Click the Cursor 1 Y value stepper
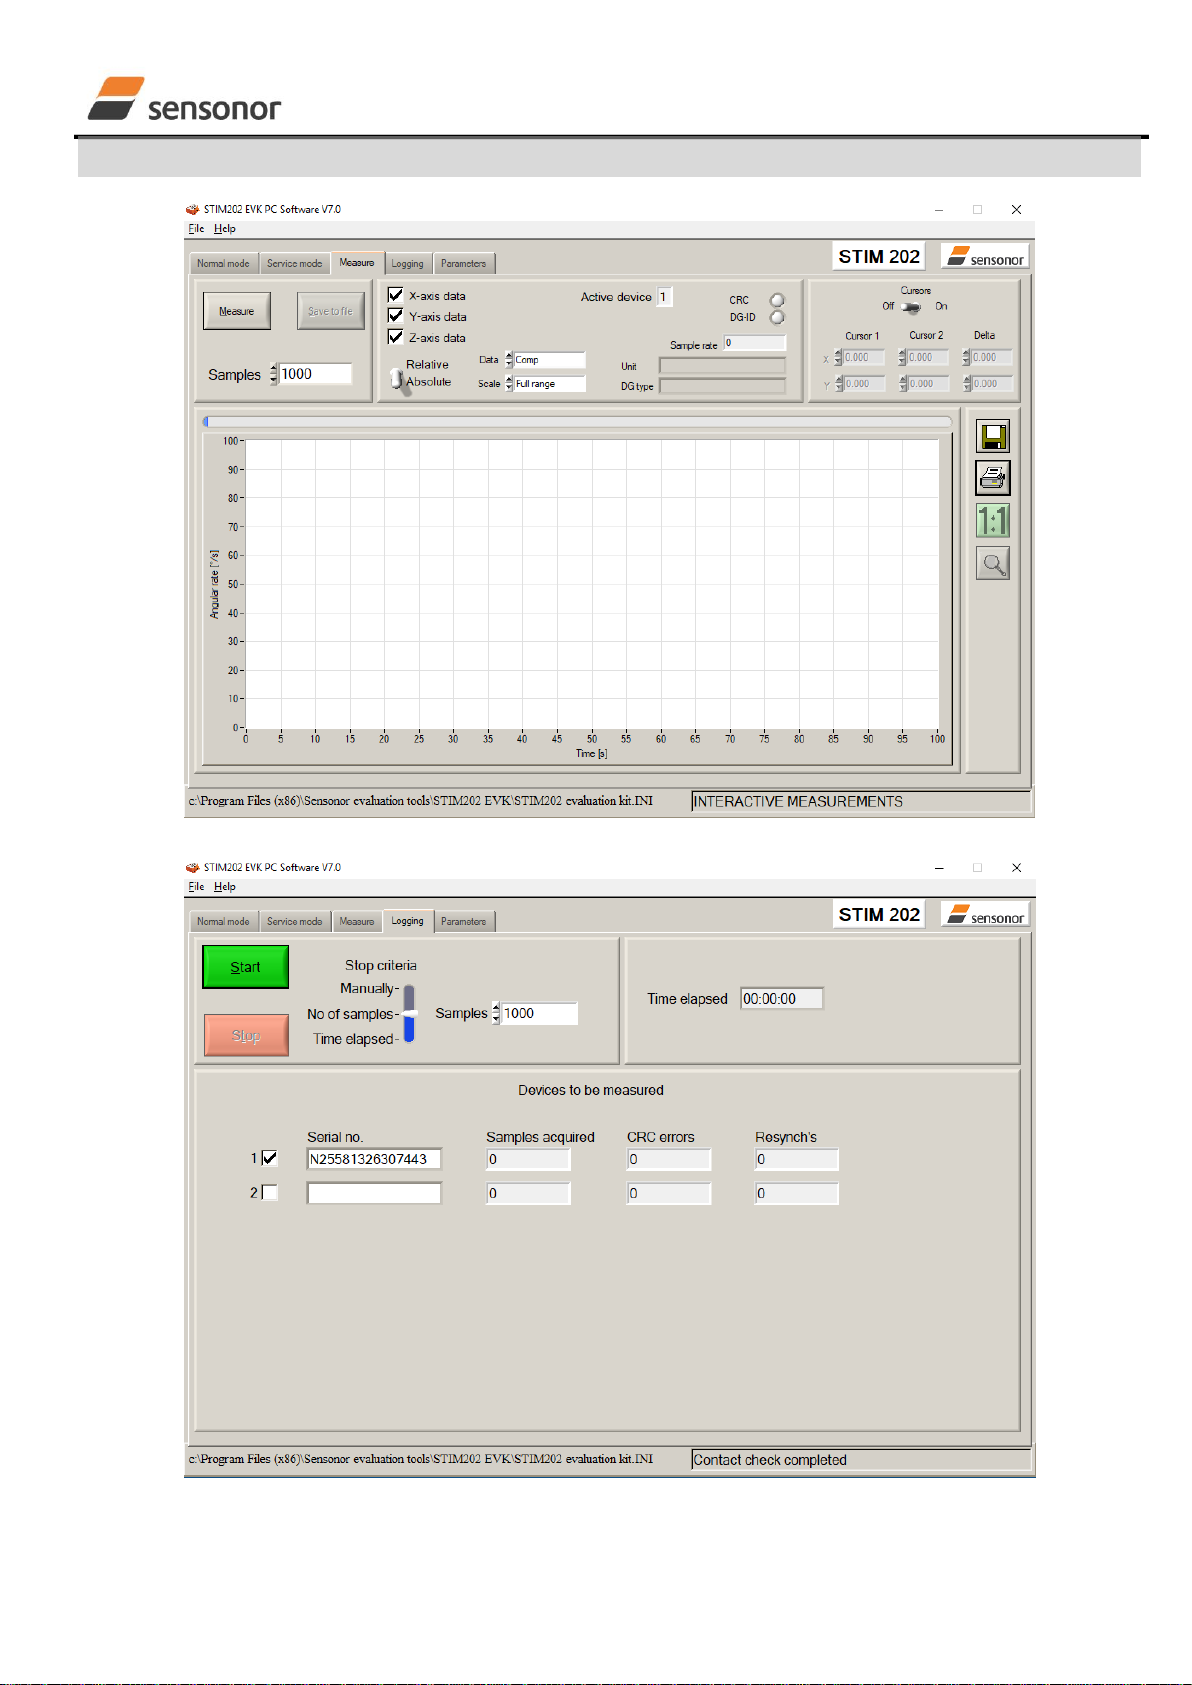 point(838,383)
